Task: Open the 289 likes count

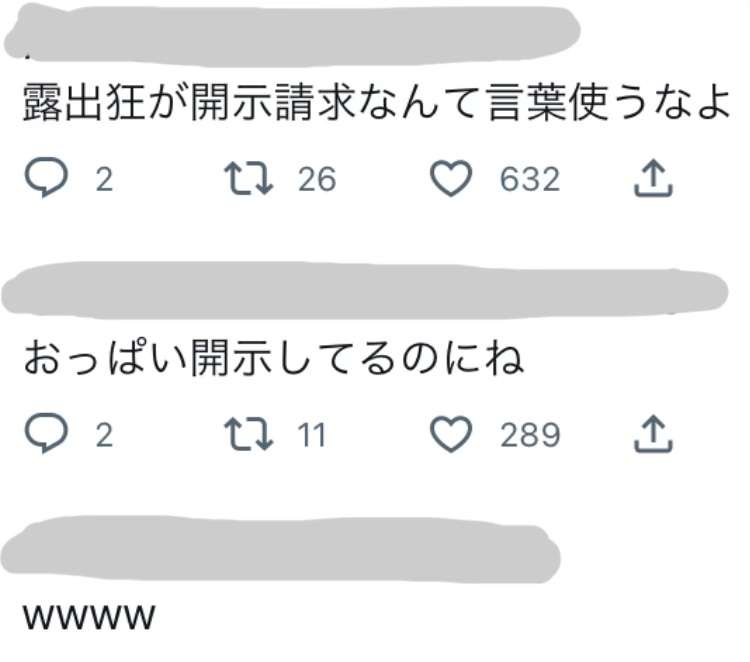Action: click(x=529, y=435)
